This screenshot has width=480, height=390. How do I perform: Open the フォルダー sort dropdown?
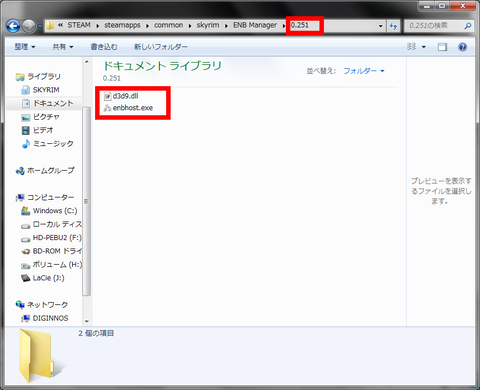tap(364, 71)
